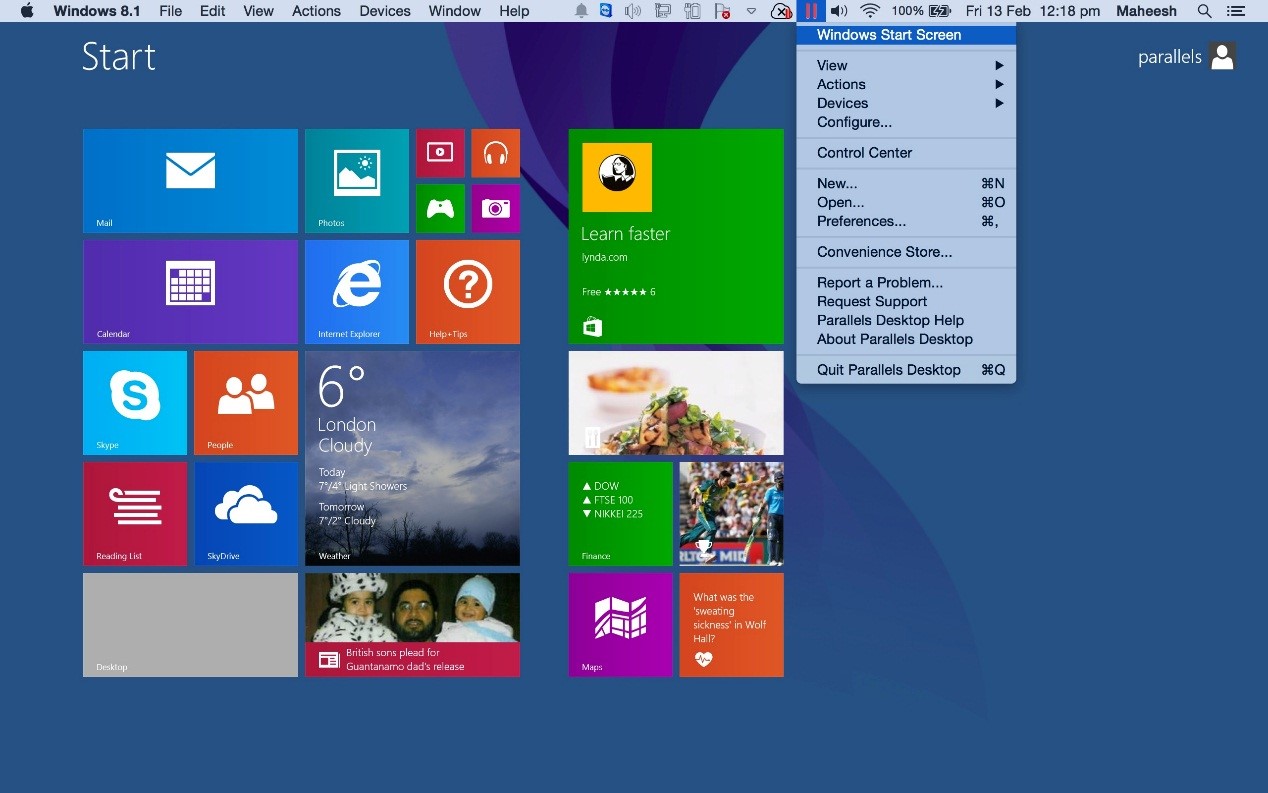Viewport: 1268px width, 793px height.
Task: Open the Health tile about sweating sickness
Action: pos(732,625)
